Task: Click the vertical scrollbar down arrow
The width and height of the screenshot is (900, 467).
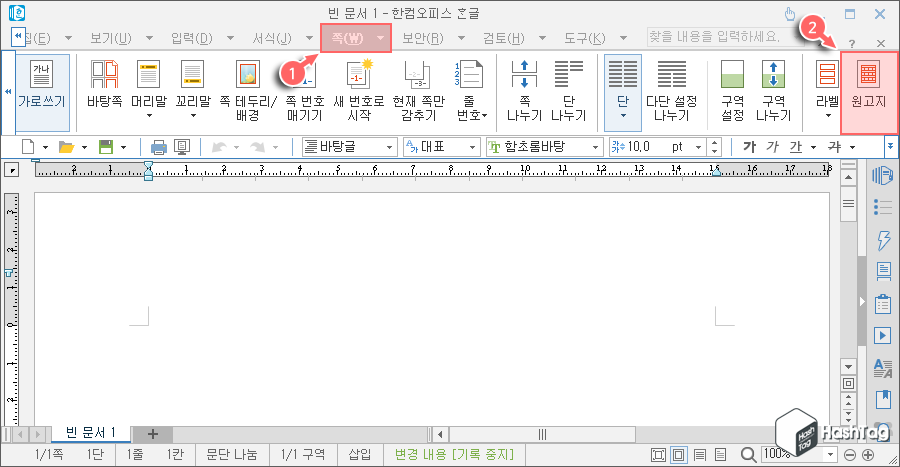Action: pyautogui.click(x=848, y=366)
